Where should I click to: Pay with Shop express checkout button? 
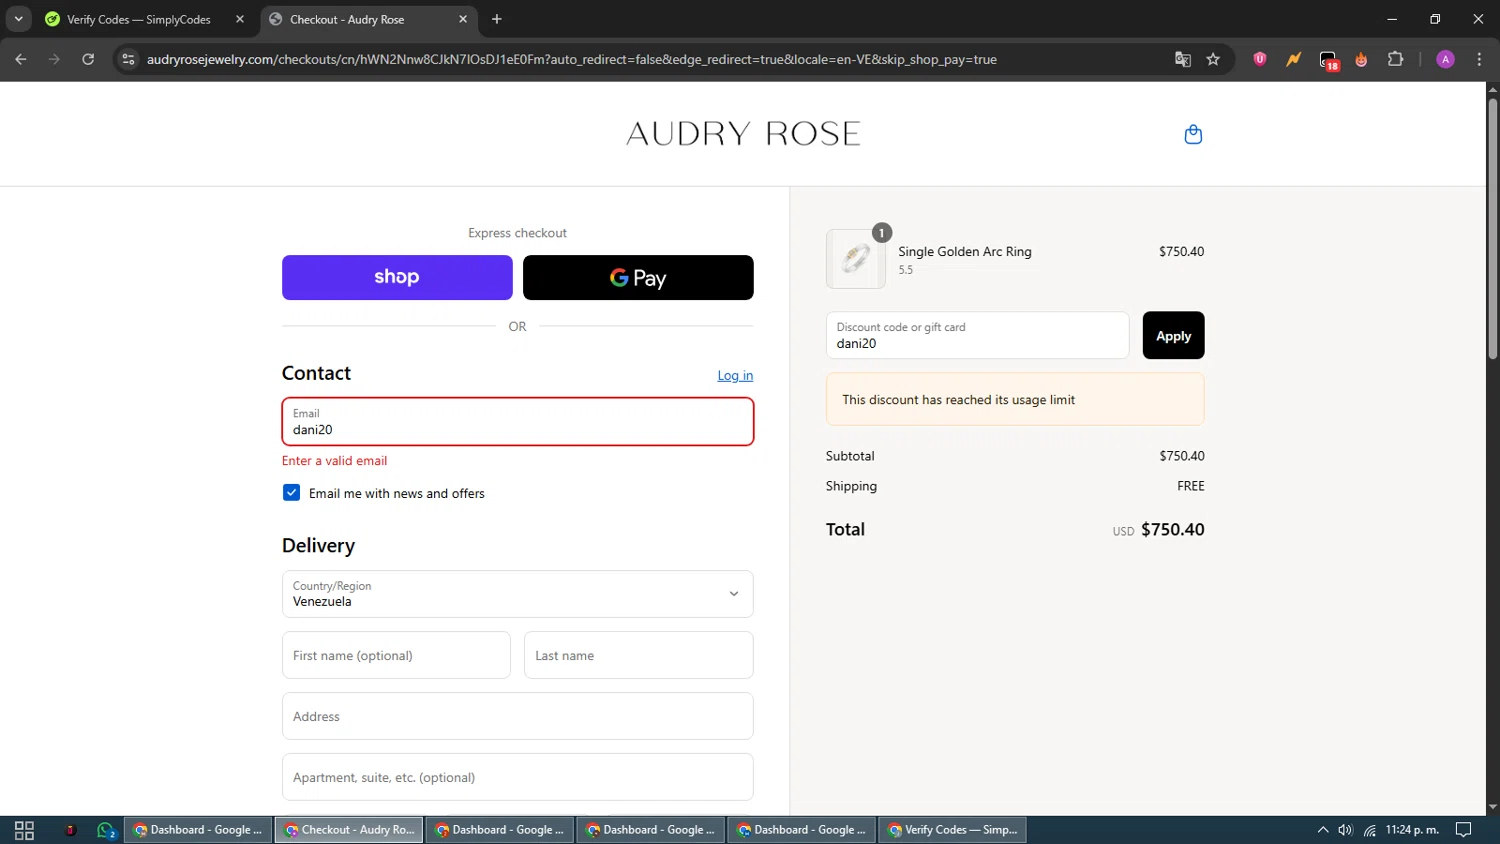(x=397, y=277)
